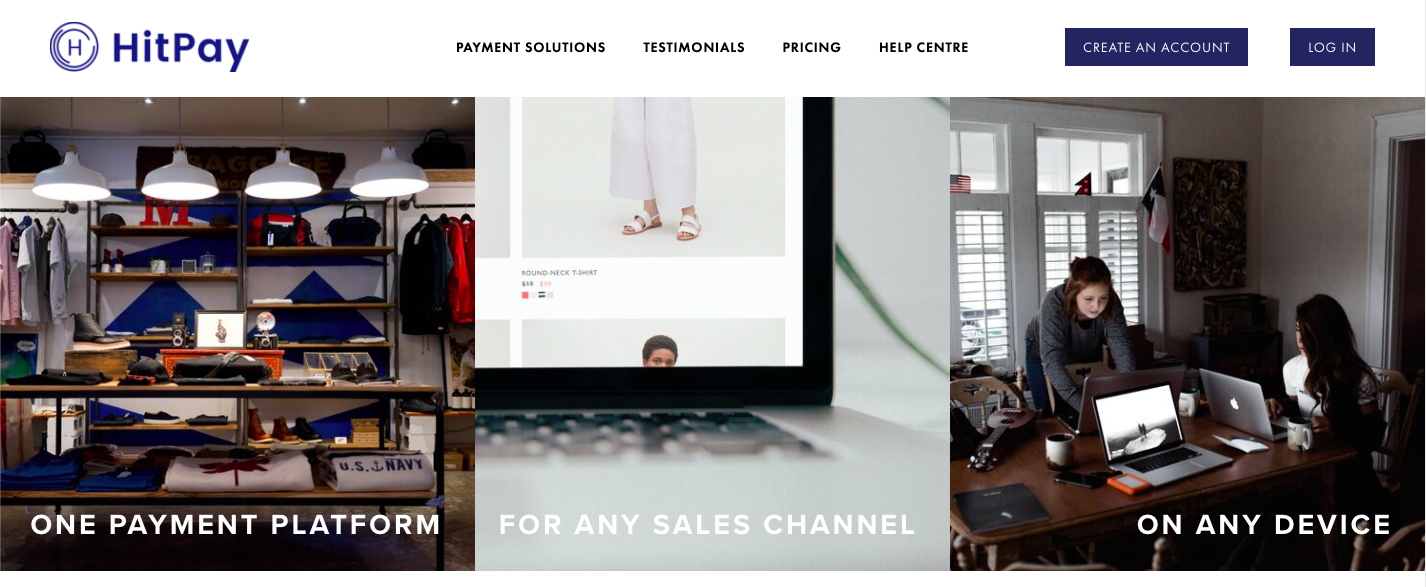Click the red color swatch under the T-shirt listing
Viewport: 1426px width, 587px height.
[x=525, y=295]
